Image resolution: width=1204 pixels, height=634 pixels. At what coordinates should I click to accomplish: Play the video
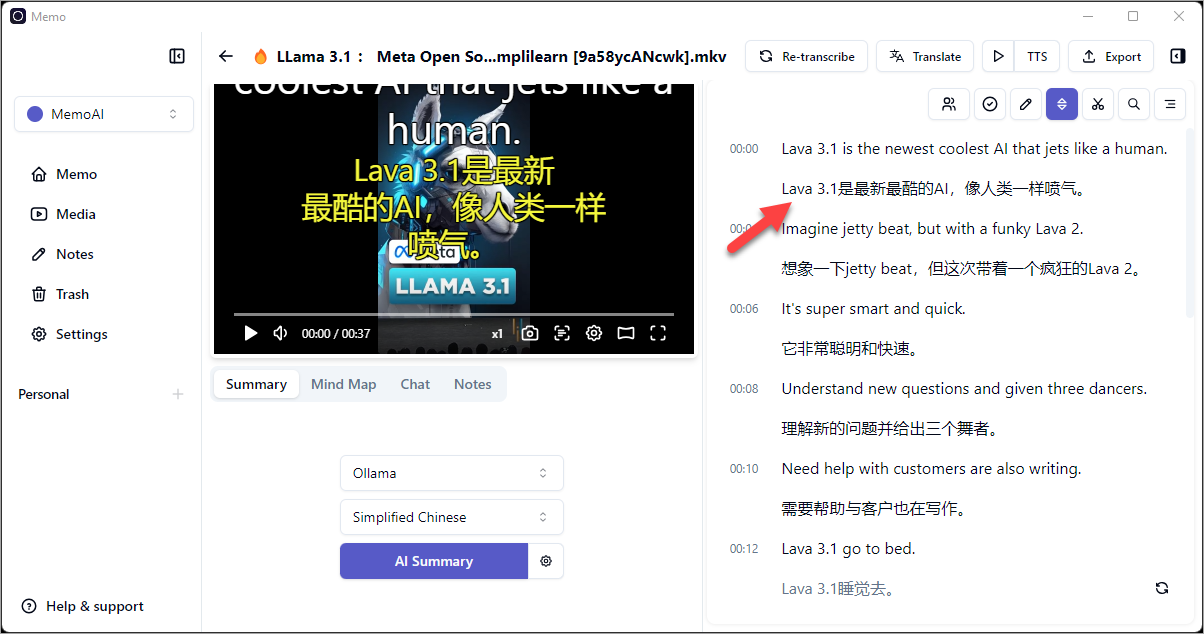click(251, 333)
